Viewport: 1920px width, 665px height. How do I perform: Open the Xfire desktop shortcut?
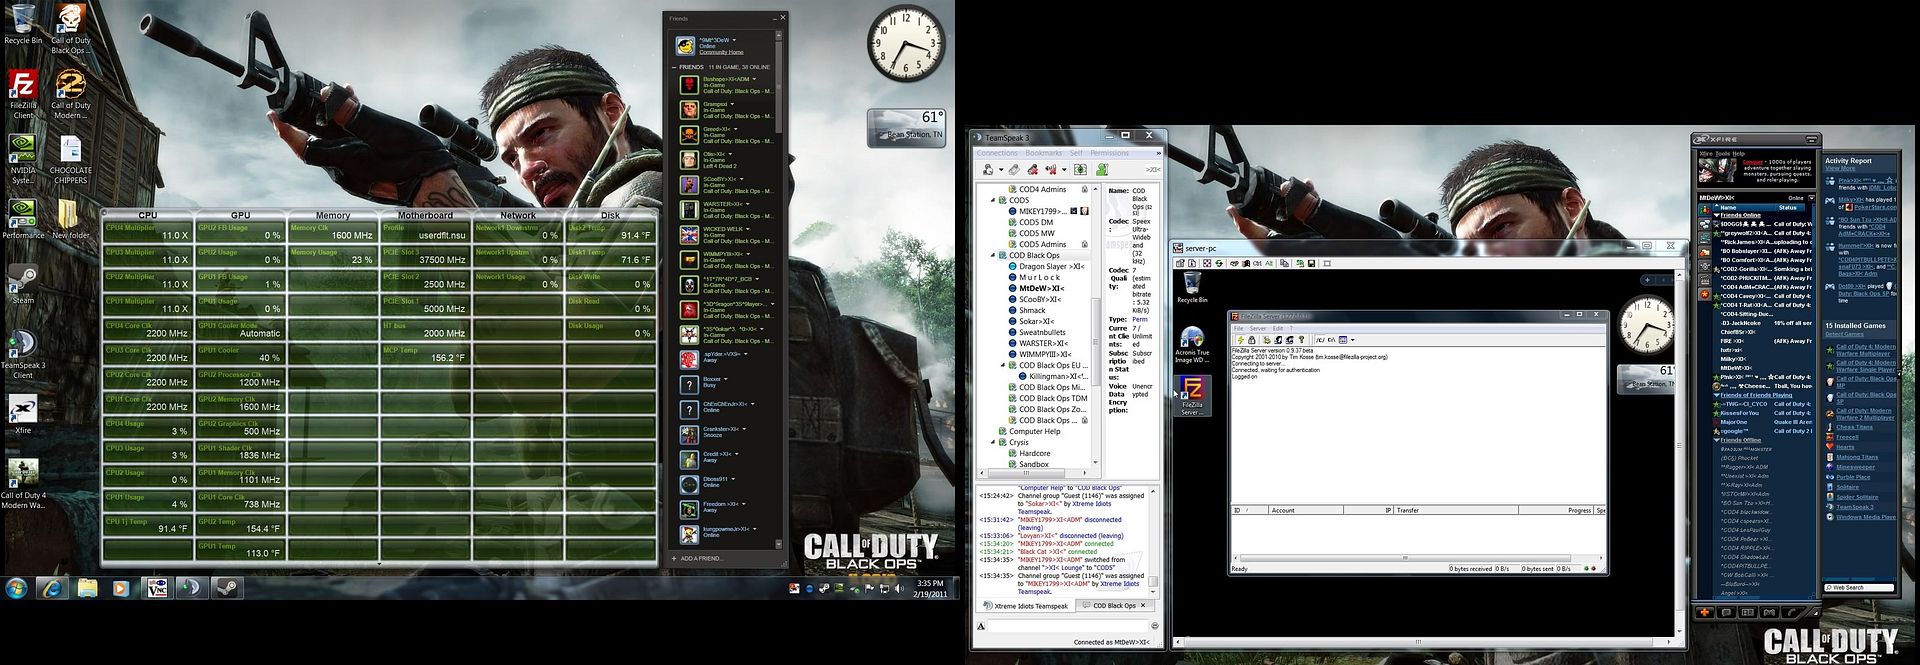(22, 414)
